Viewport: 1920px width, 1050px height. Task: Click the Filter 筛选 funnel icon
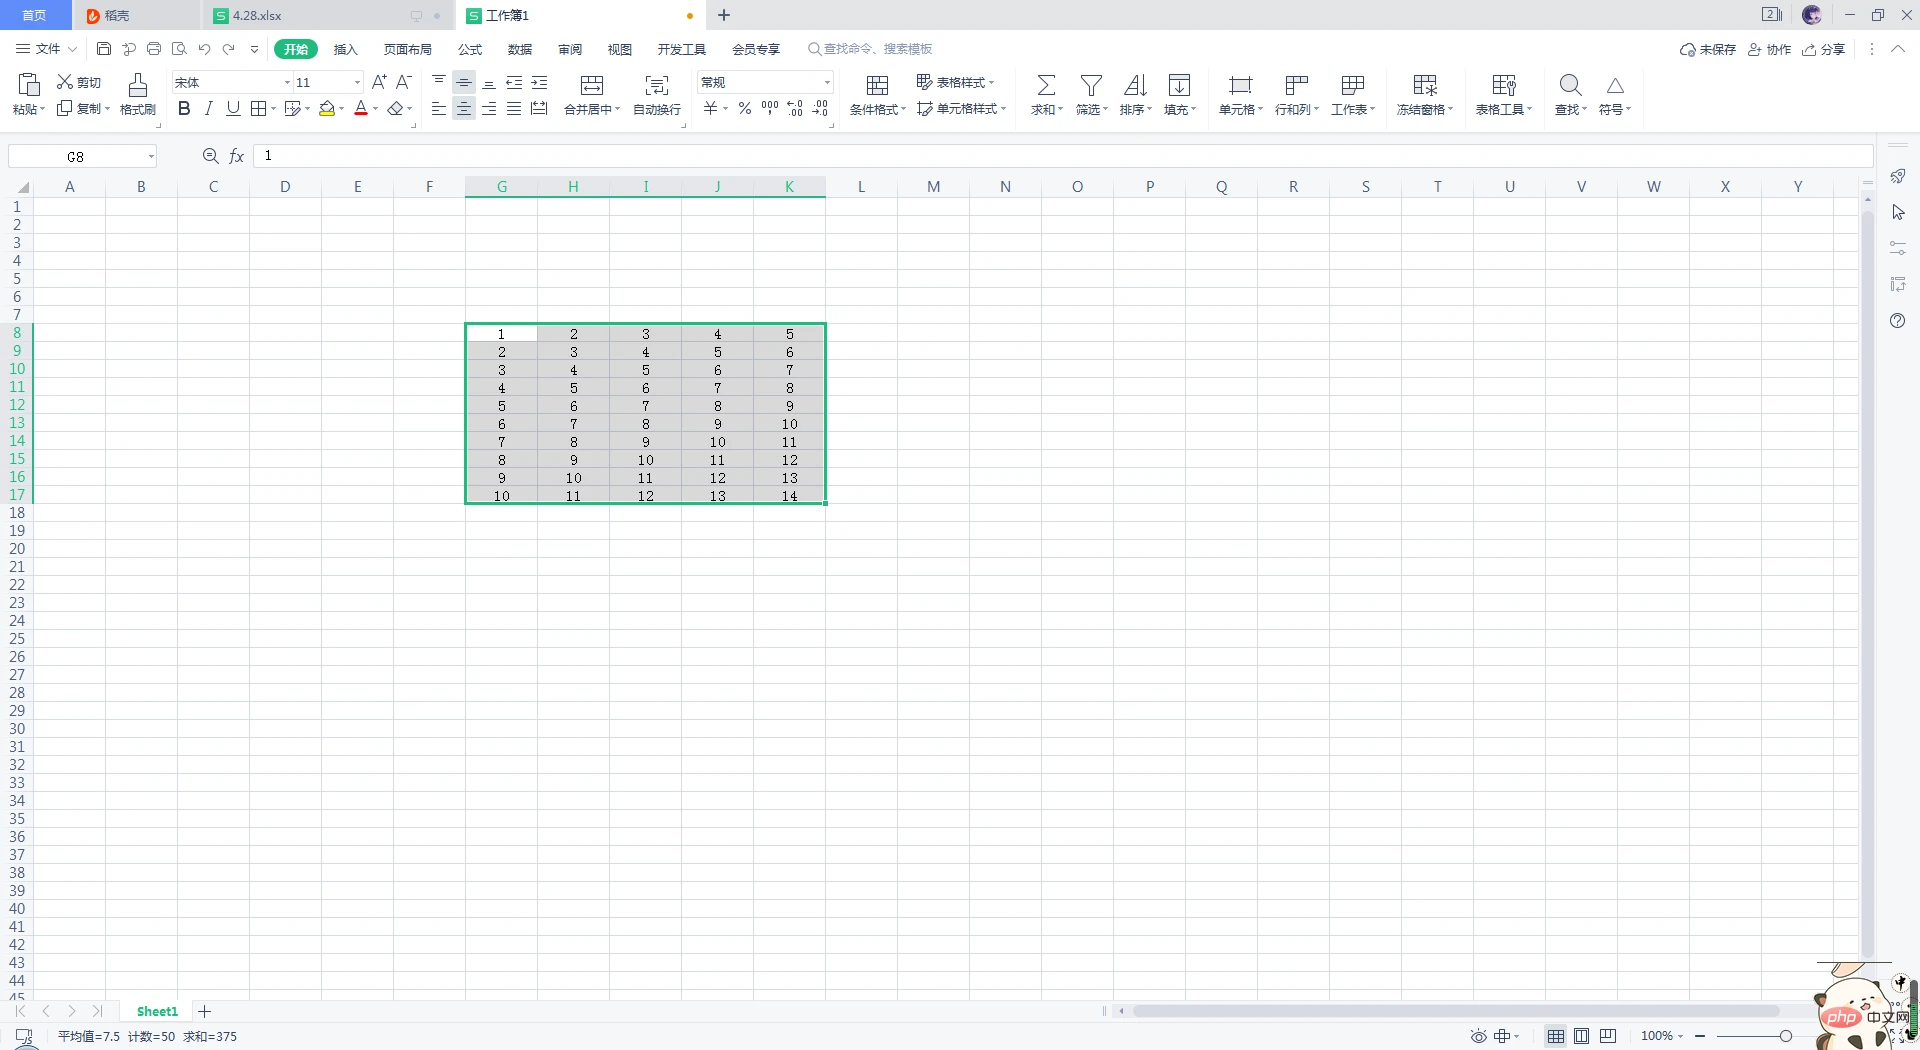[x=1092, y=85]
